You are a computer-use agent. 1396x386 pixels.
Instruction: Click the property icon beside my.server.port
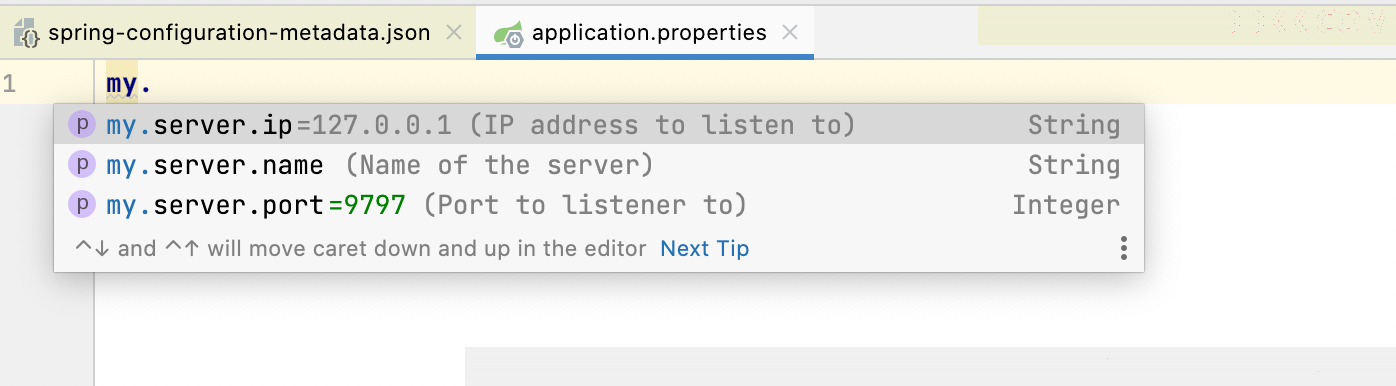[x=81, y=205]
